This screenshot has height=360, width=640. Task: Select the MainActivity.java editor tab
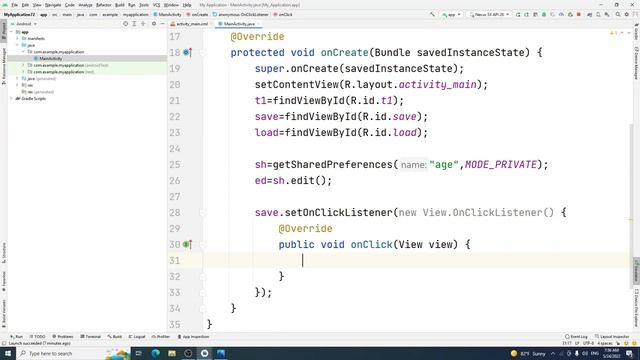point(239,24)
